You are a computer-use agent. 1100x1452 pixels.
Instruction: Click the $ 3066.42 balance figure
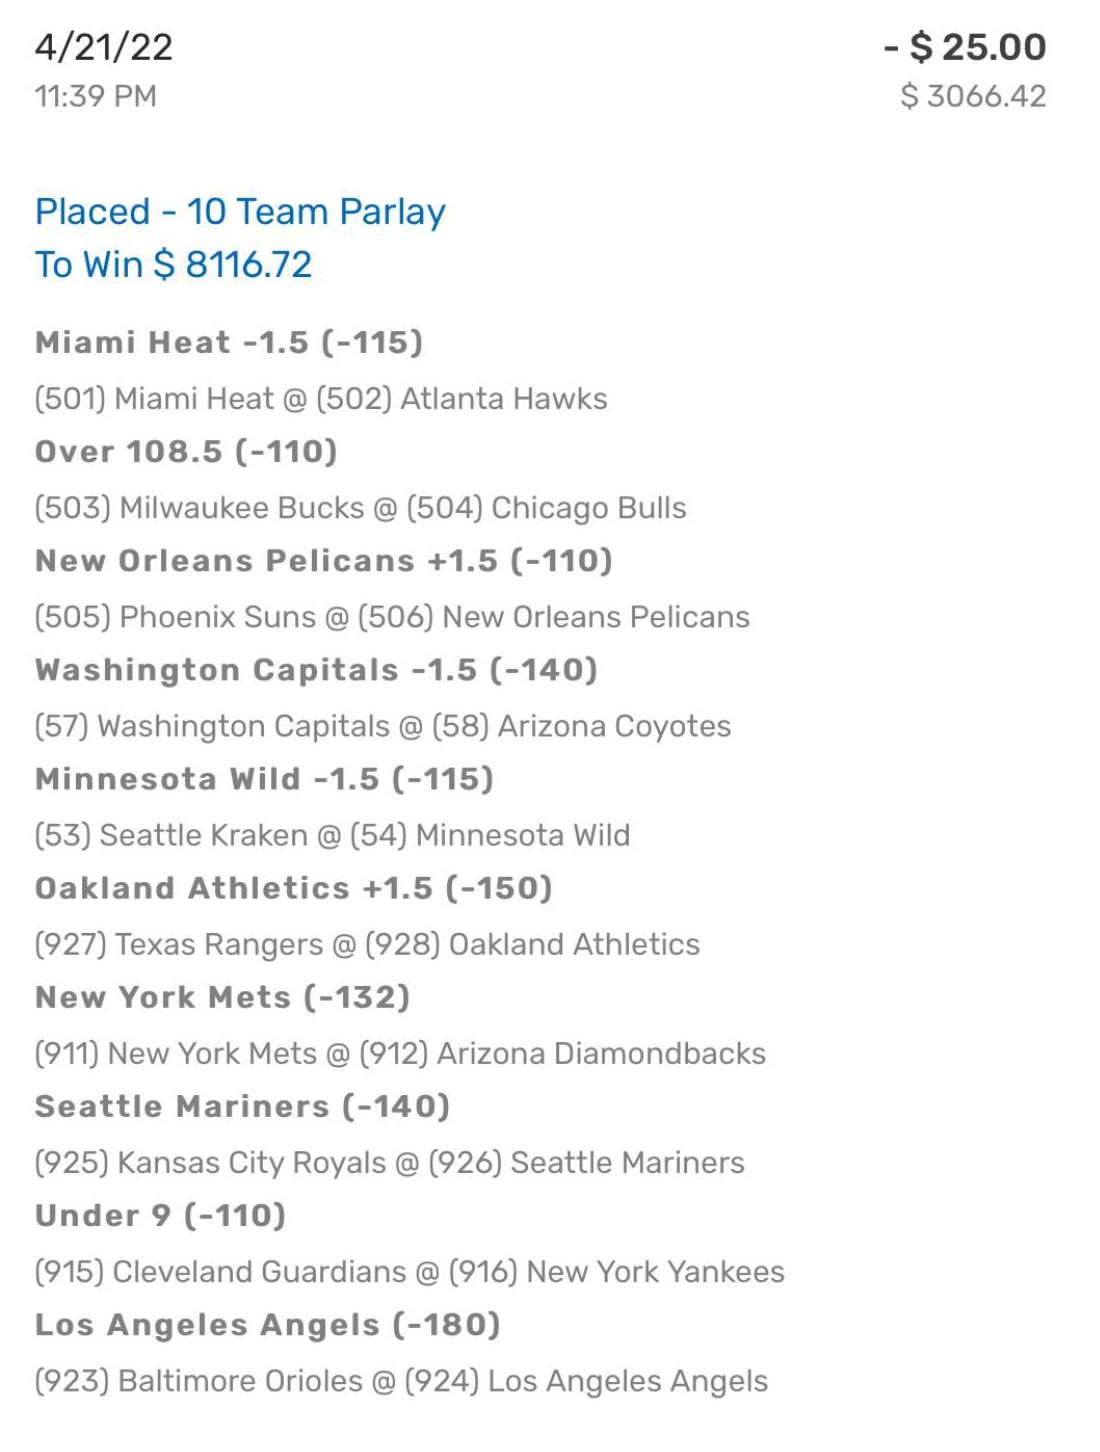pos(973,96)
